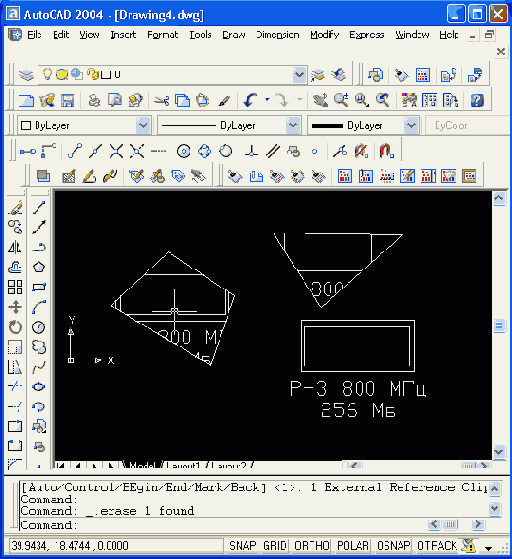
Task: Expand the layer list dropdown arrow
Action: [299, 75]
